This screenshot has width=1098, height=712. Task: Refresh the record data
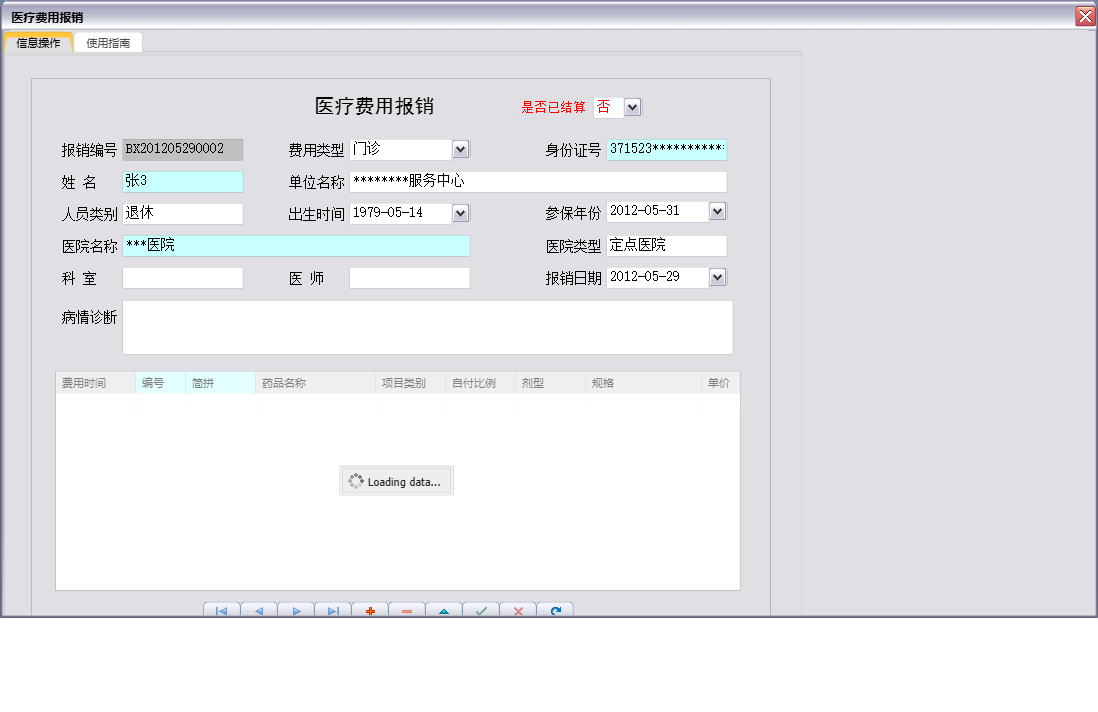(x=555, y=609)
